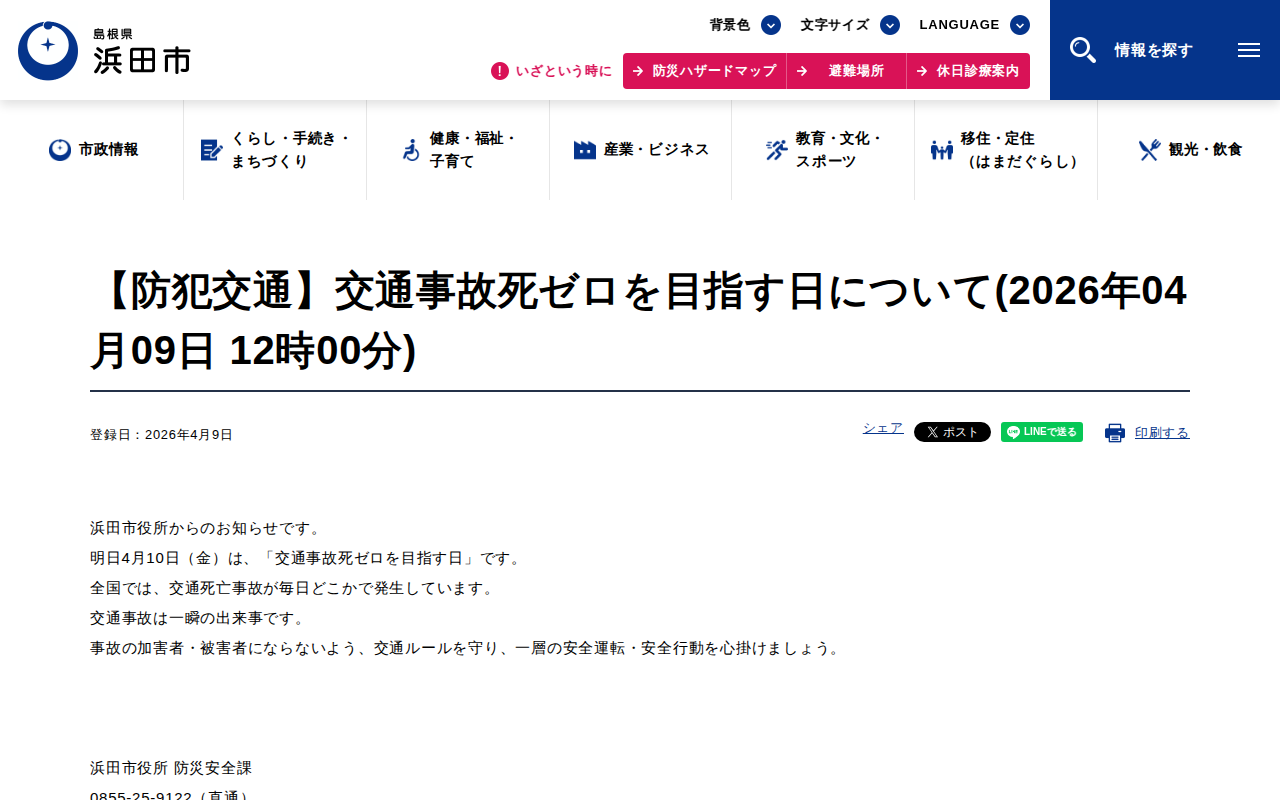Open the LANGUAGE dropdown
Viewport: 1280px width, 800px height.
click(1020, 25)
